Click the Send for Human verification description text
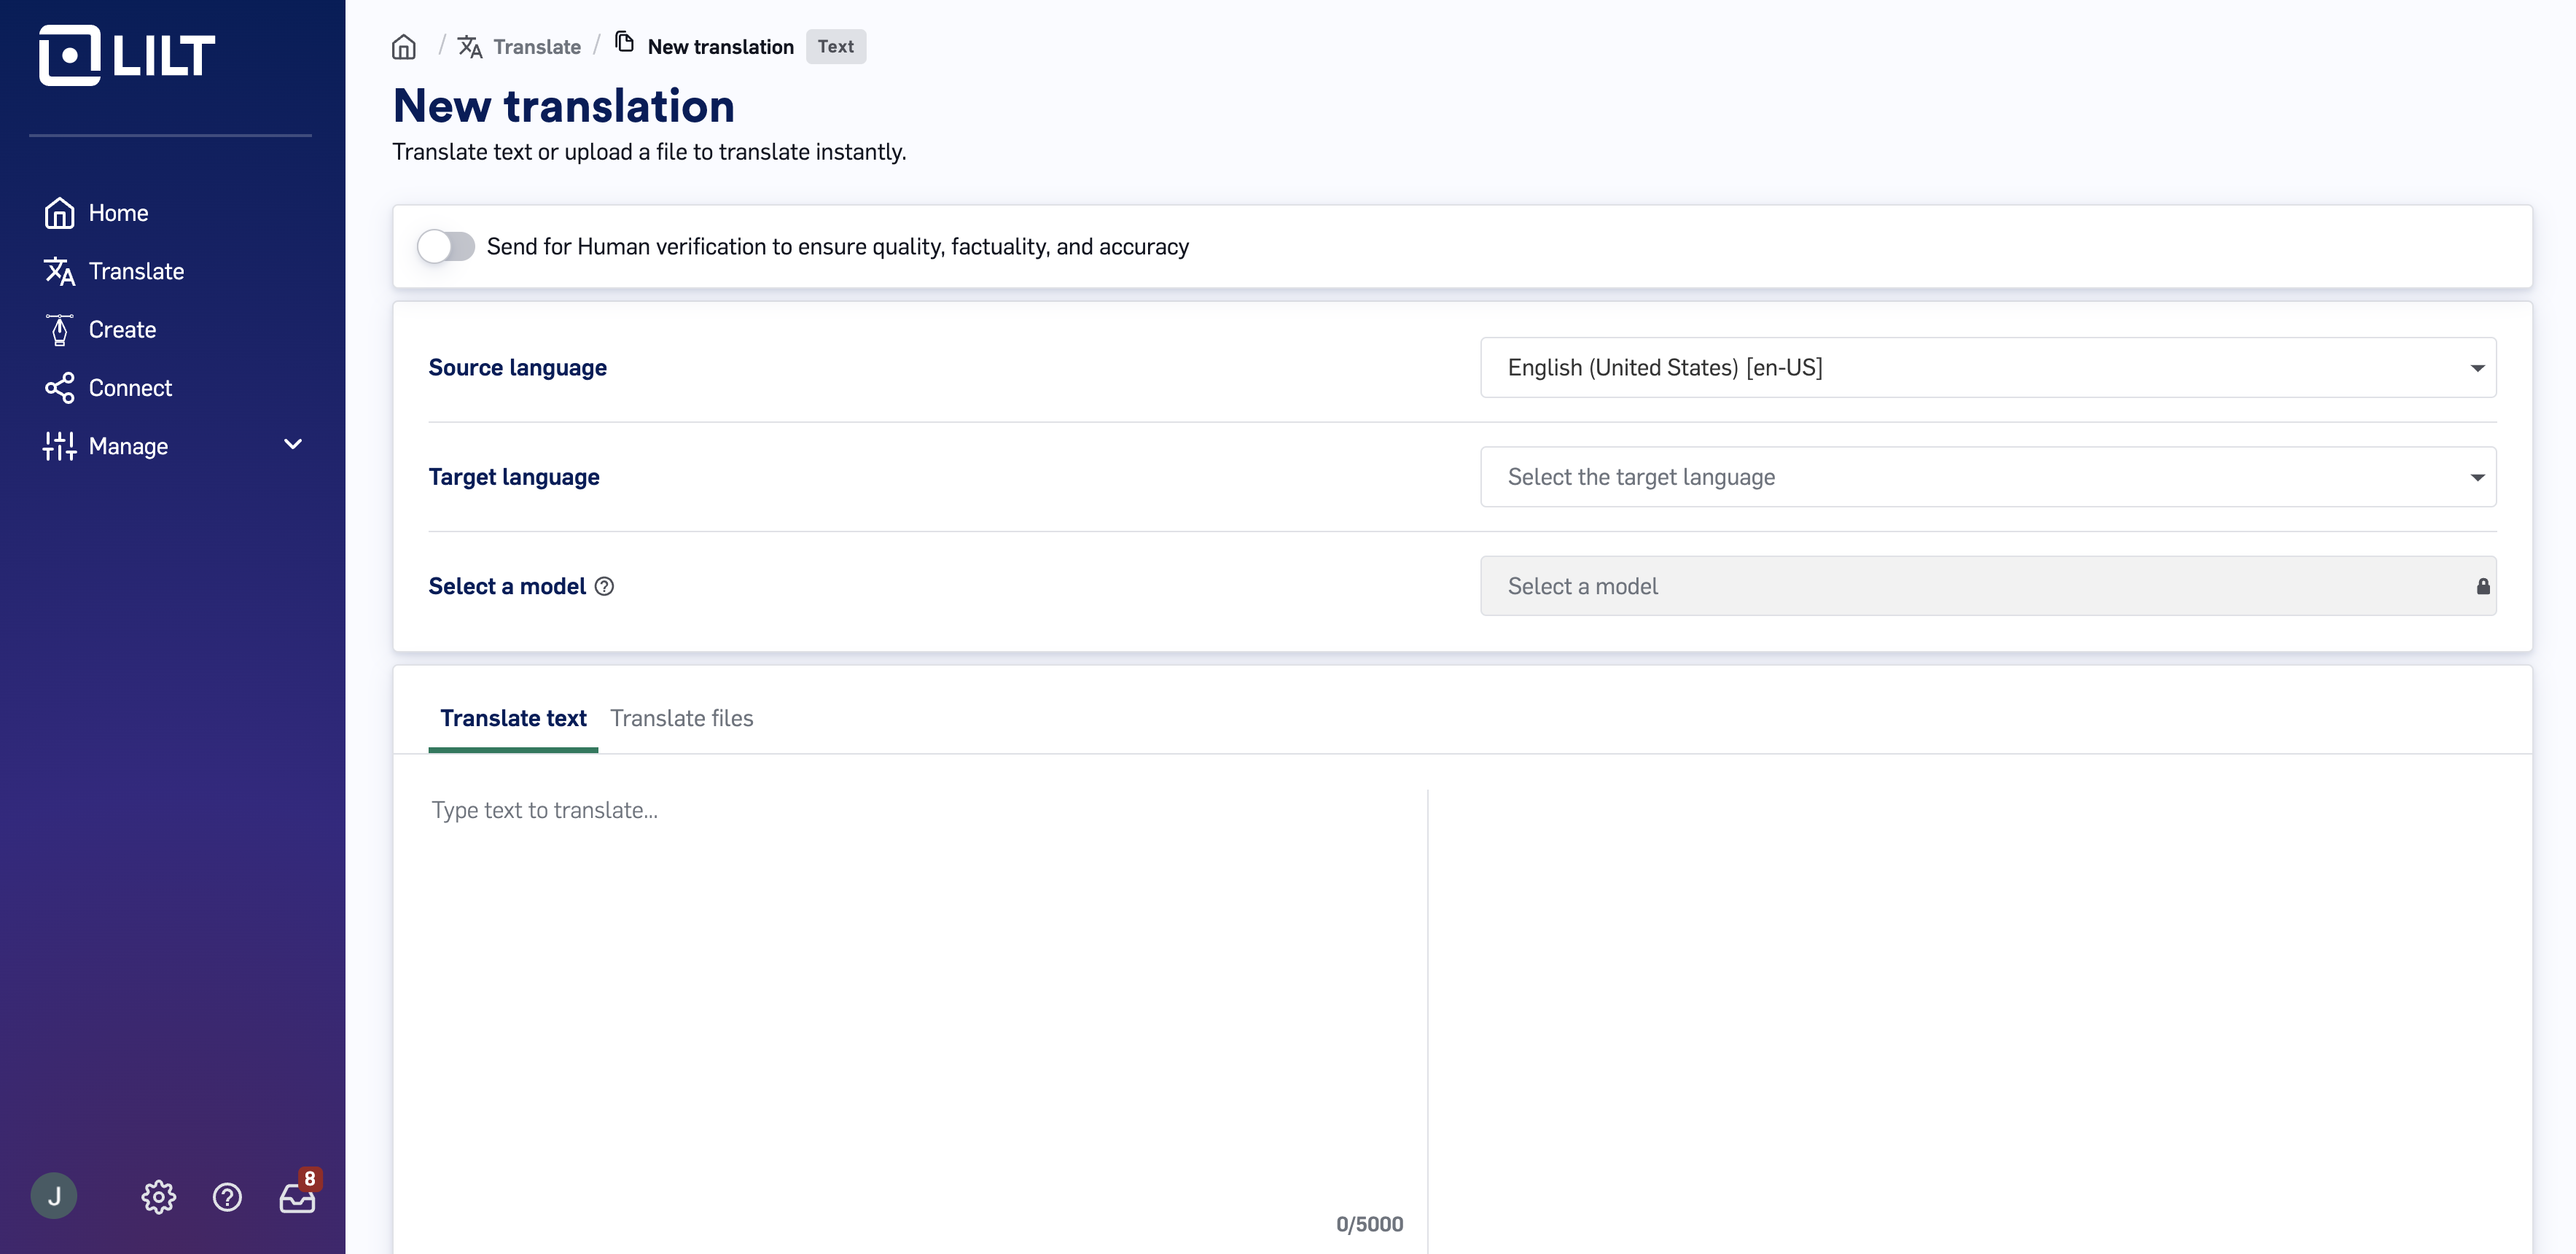The width and height of the screenshot is (2576, 1254). (838, 246)
